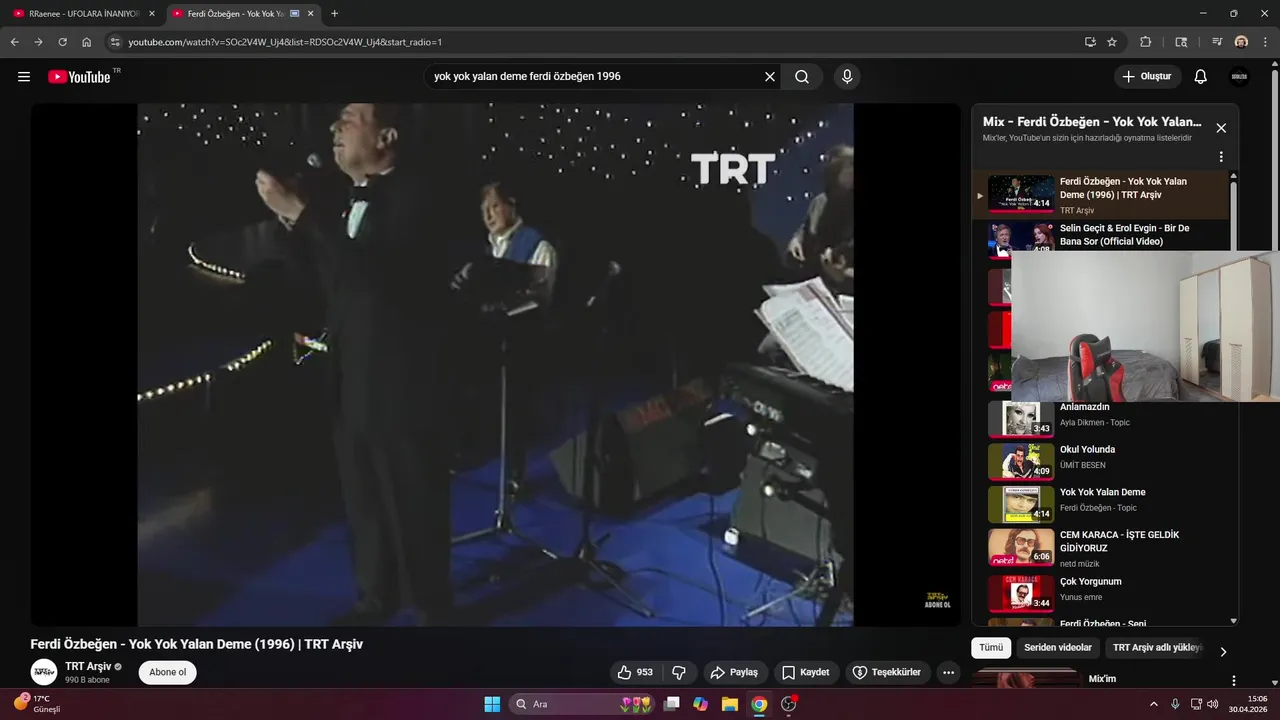This screenshot has height=720, width=1280.
Task: Open the taskbar volume icon
Action: [x=1212, y=704]
